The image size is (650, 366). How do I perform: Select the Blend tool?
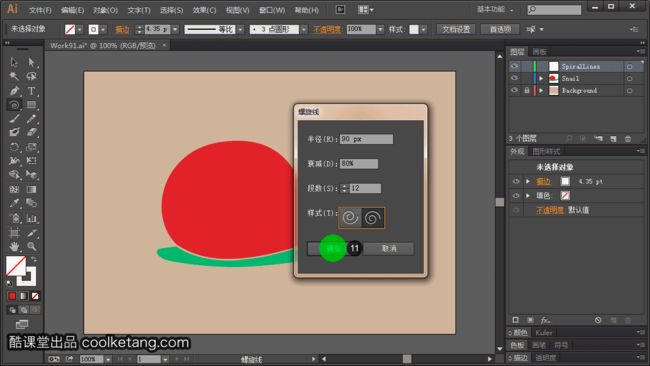pyautogui.click(x=31, y=203)
